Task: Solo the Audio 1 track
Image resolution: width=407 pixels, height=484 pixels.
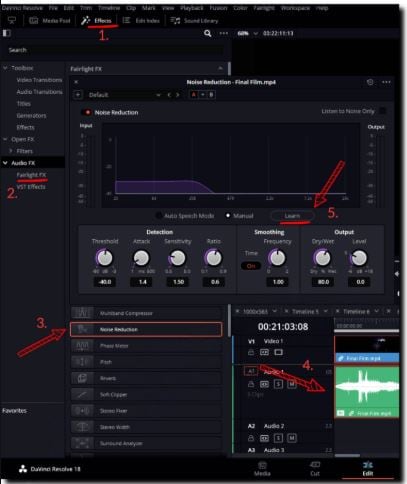Action: [x=278, y=384]
